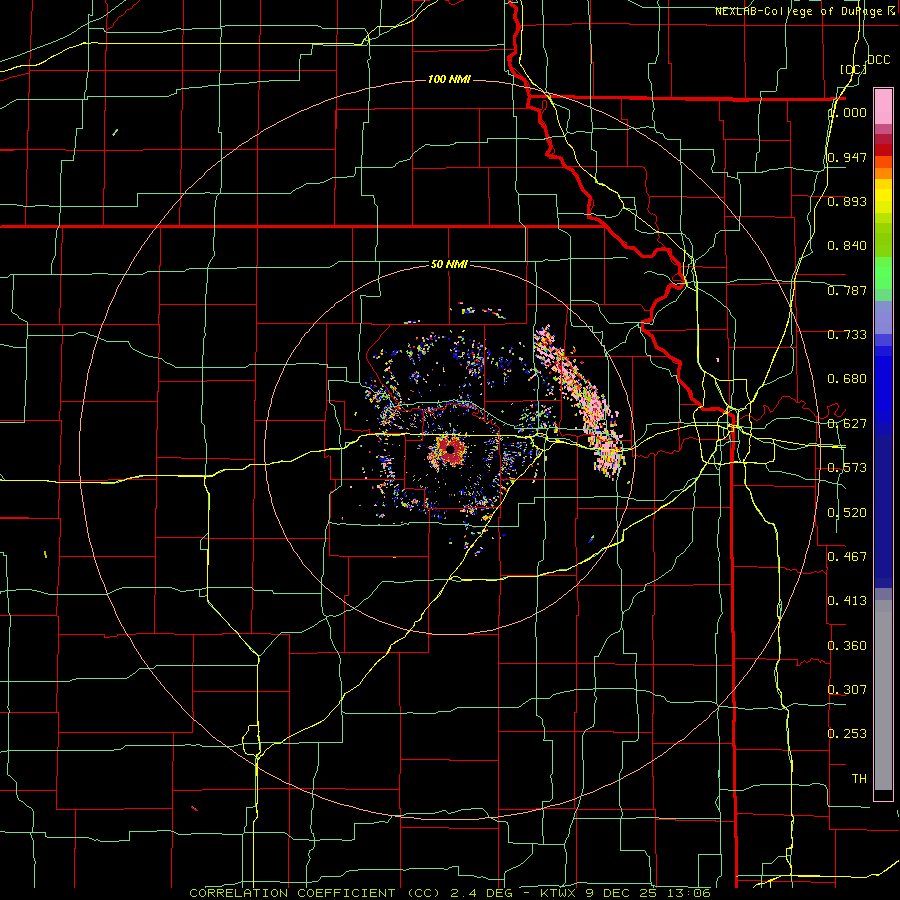Click the [CC] units label above the color bar
This screenshot has width=900, height=900.
(x=854, y=69)
